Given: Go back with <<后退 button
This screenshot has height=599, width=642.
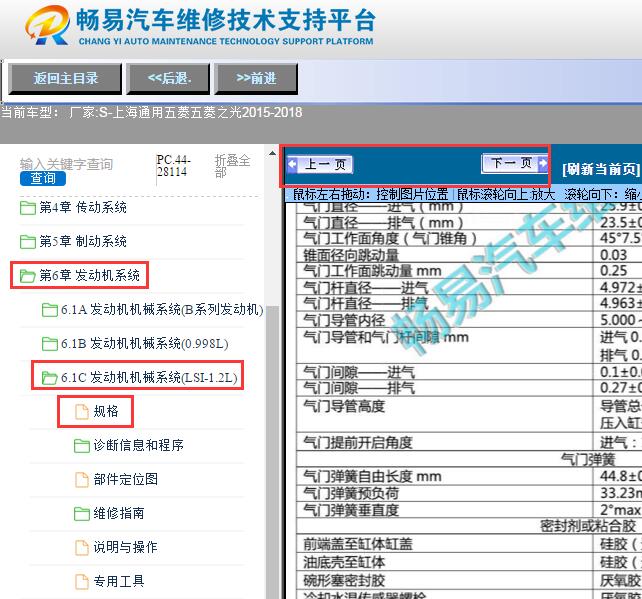Looking at the screenshot, I should tap(169, 78).
